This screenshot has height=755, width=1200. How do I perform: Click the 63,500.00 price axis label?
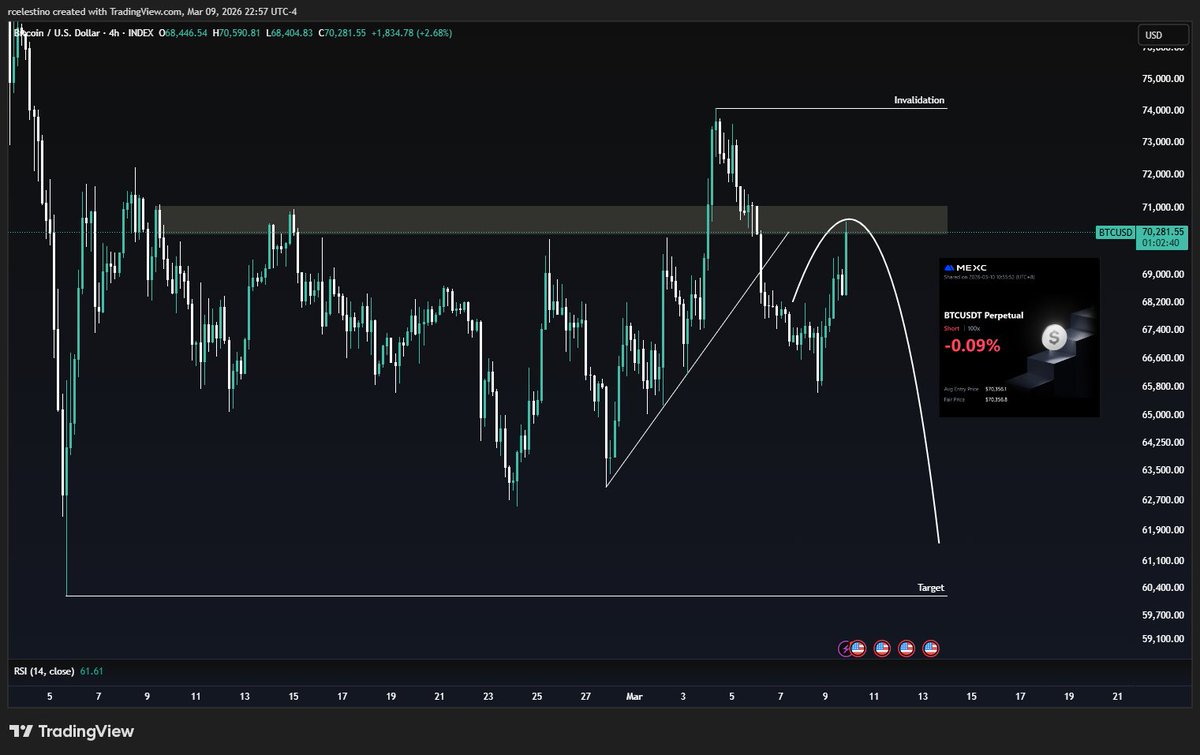pos(1164,471)
